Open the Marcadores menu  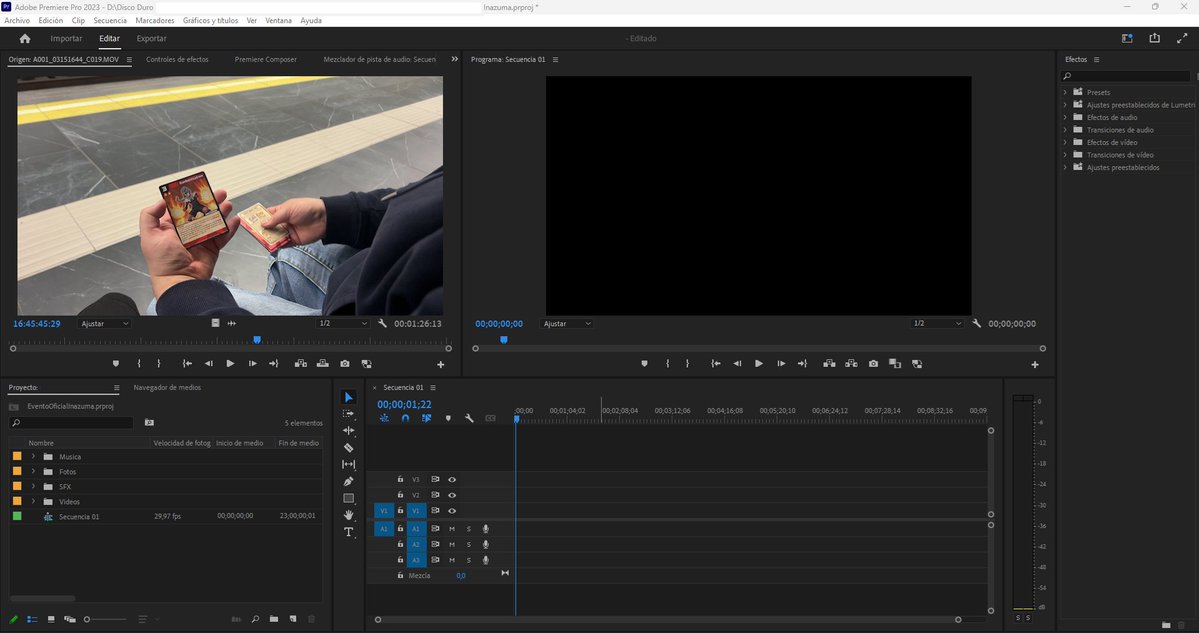(x=155, y=21)
